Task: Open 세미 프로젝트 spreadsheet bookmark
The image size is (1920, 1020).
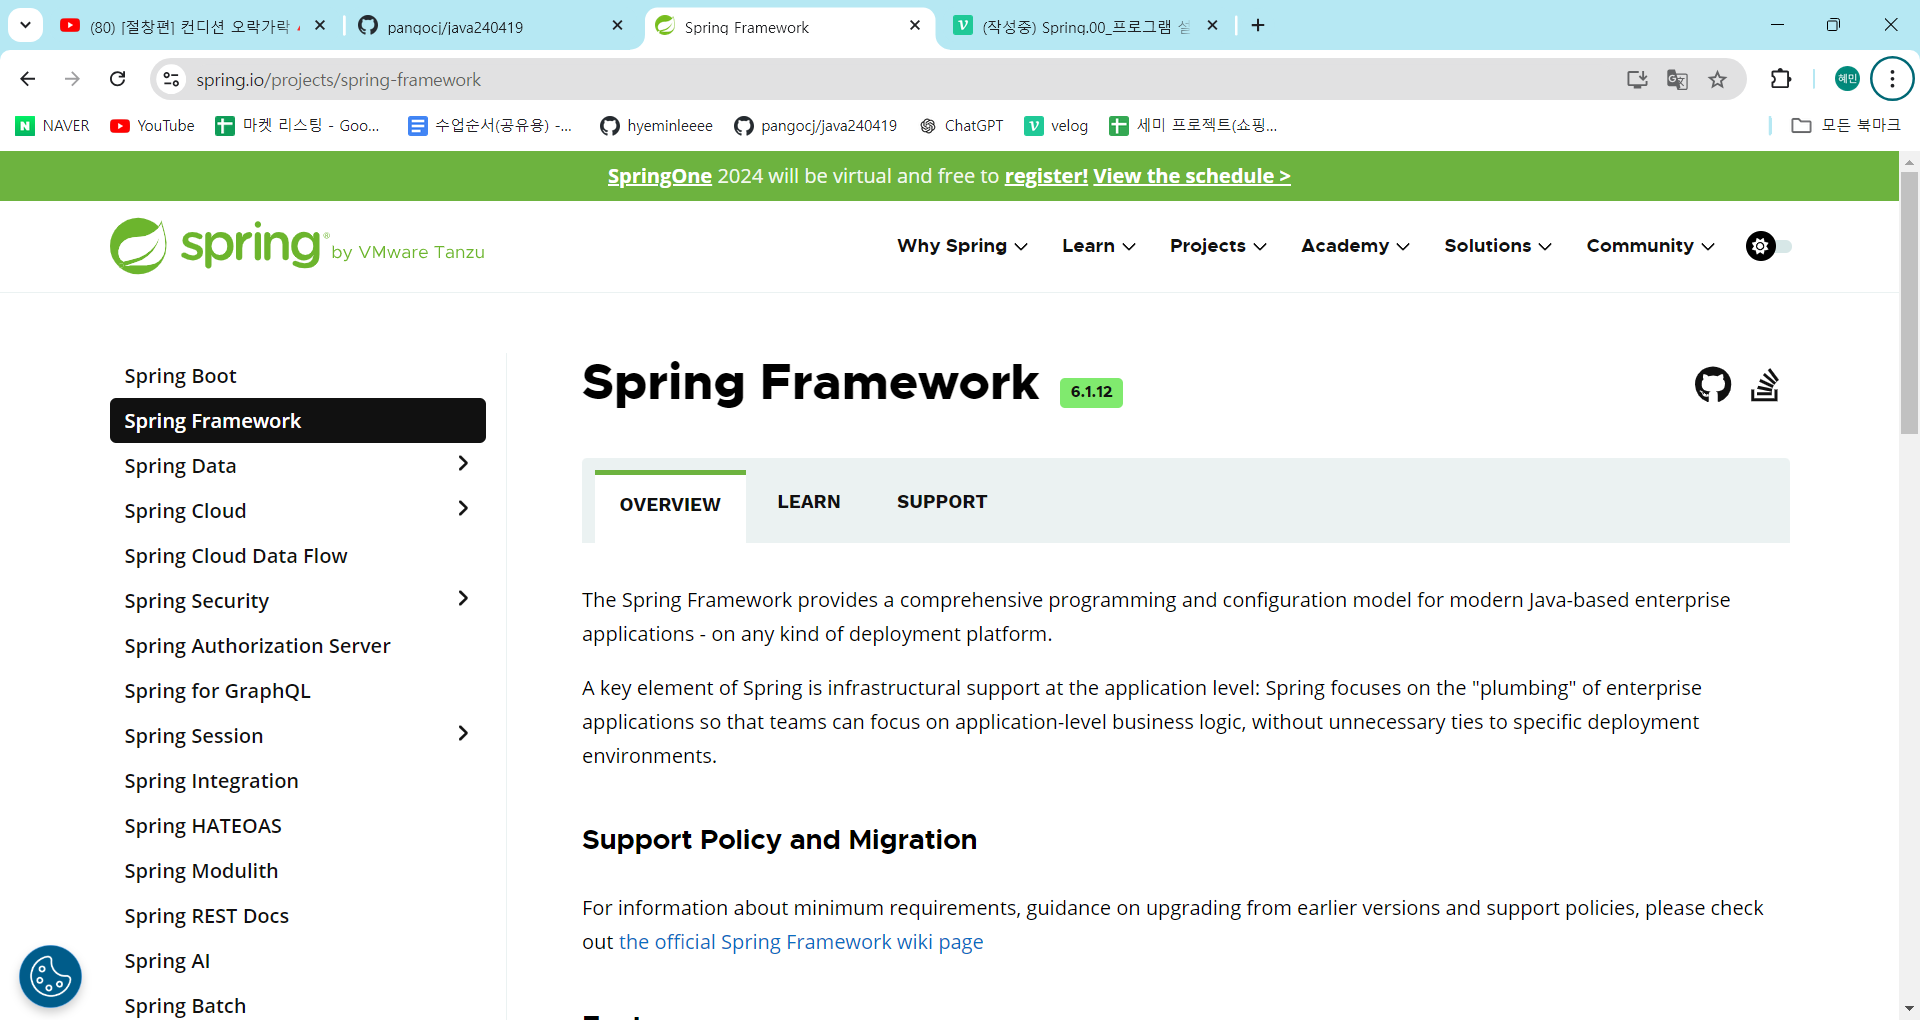Action: 1194,126
